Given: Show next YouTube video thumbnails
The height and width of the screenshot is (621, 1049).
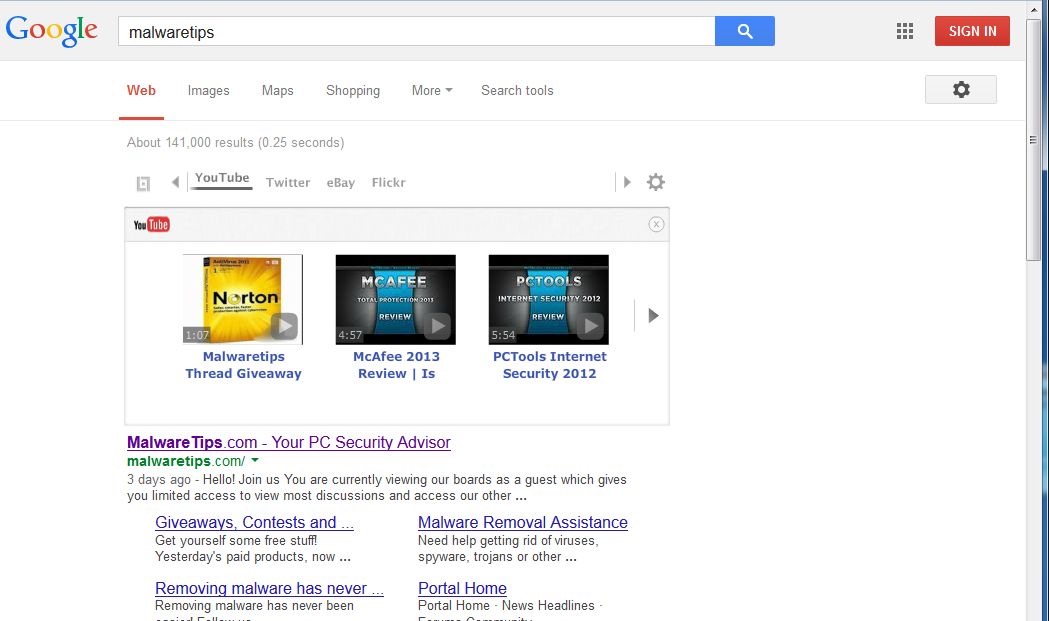Looking at the screenshot, I should pyautogui.click(x=654, y=315).
